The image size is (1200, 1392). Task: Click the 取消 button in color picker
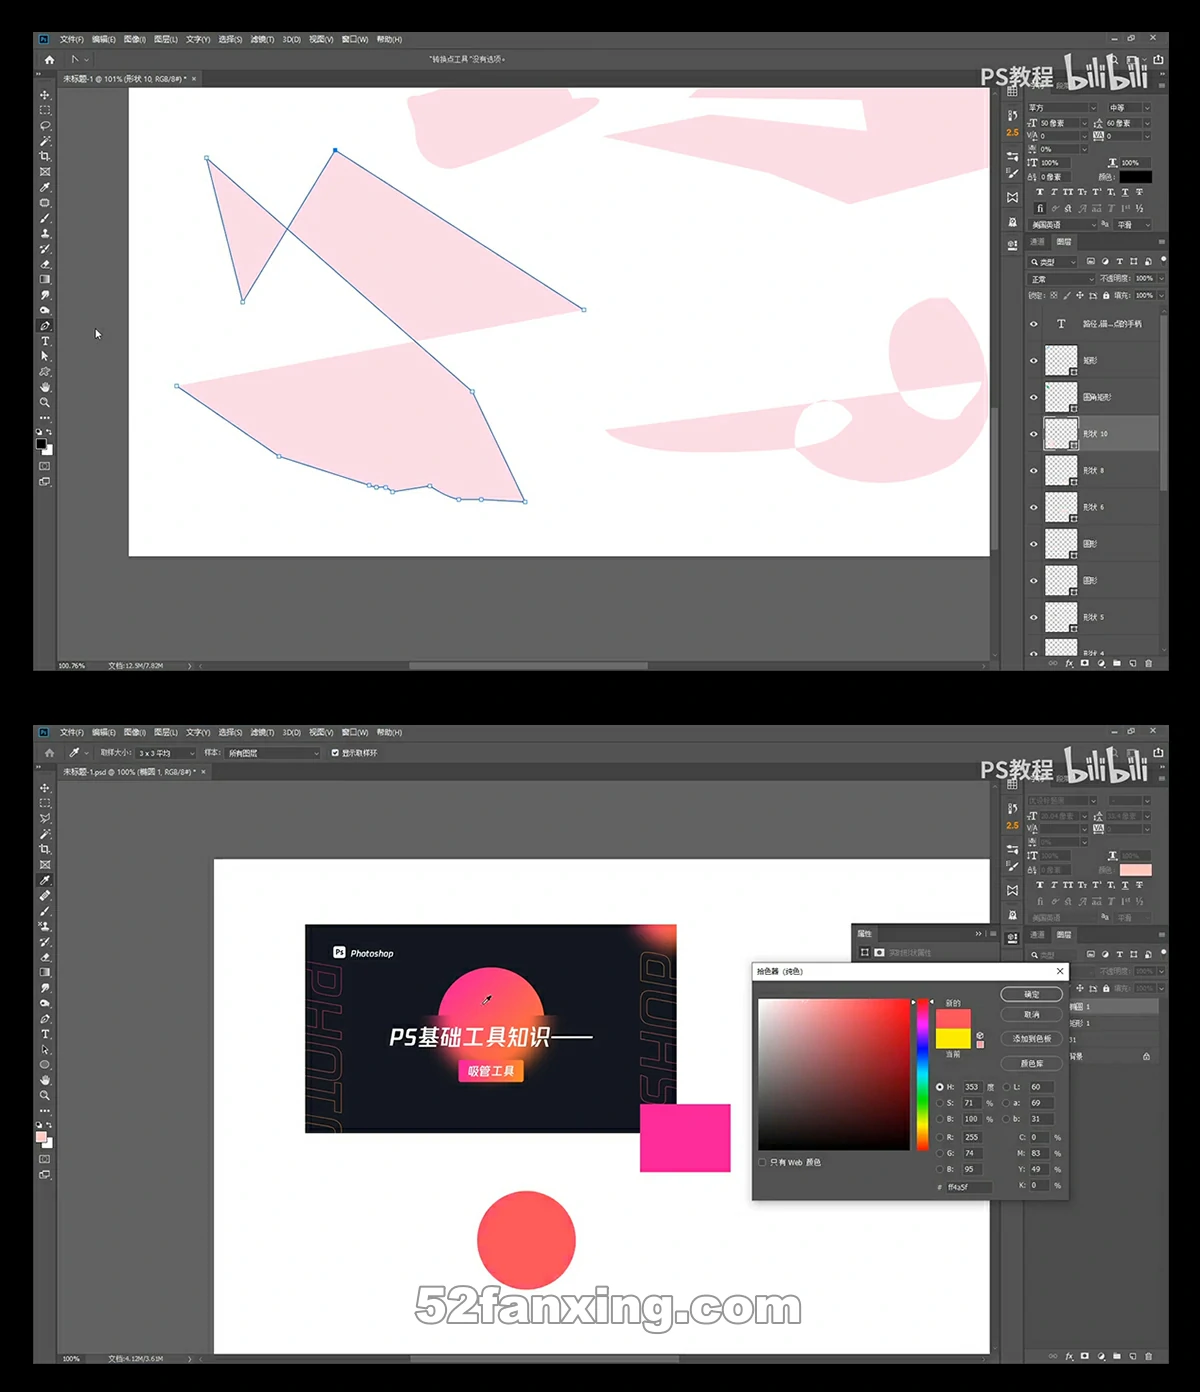1031,1015
